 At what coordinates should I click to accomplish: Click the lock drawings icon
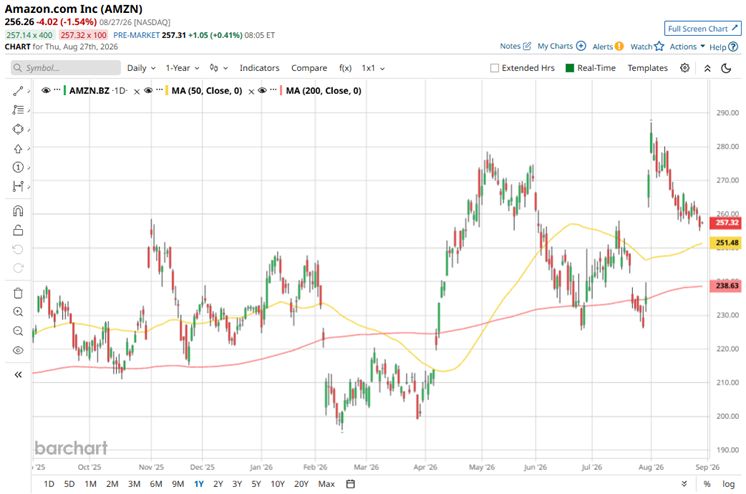click(18, 230)
